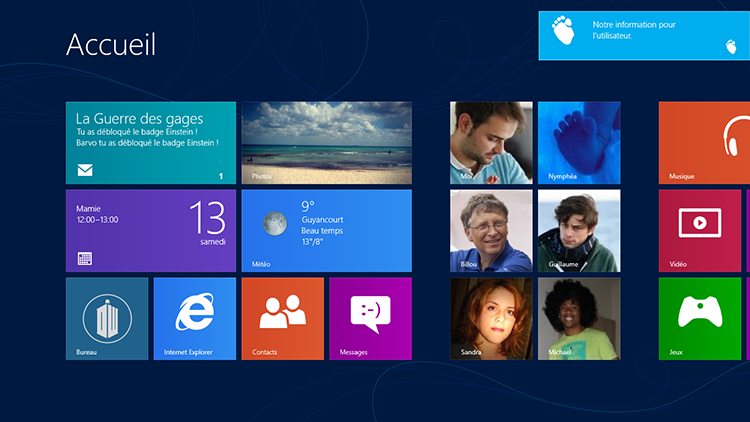Open the calendar tile showing 13 samedi
This screenshot has height=422, width=750.
pyautogui.click(x=150, y=230)
